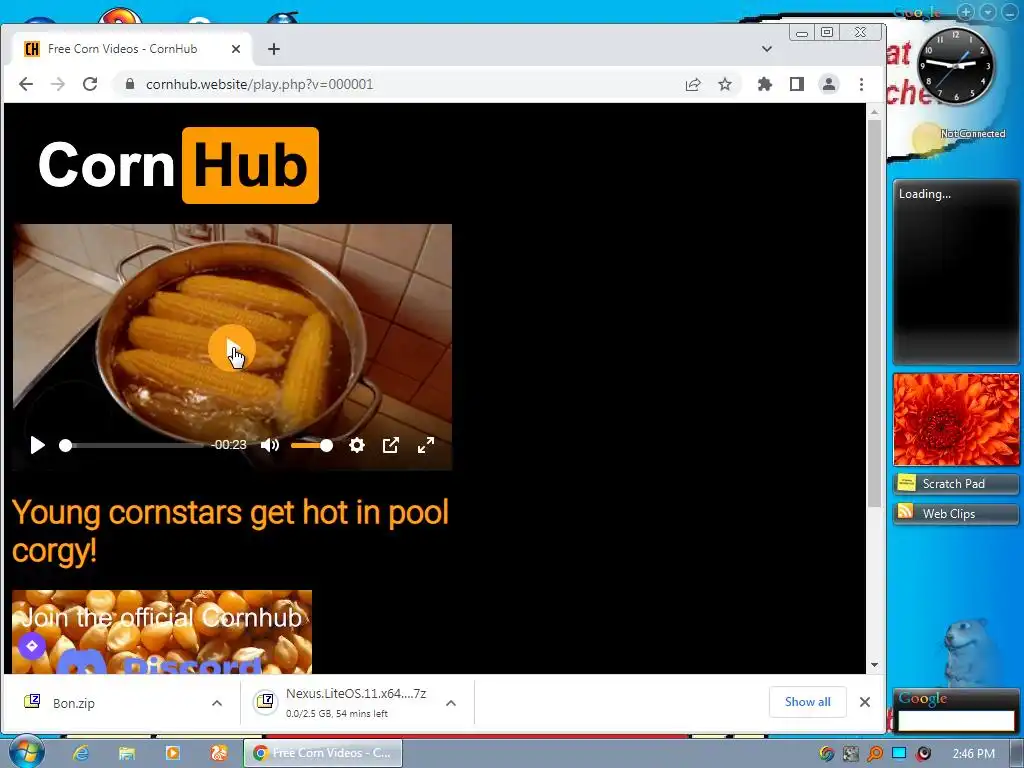Expand Nexus.LiteOS download options

click(x=451, y=703)
